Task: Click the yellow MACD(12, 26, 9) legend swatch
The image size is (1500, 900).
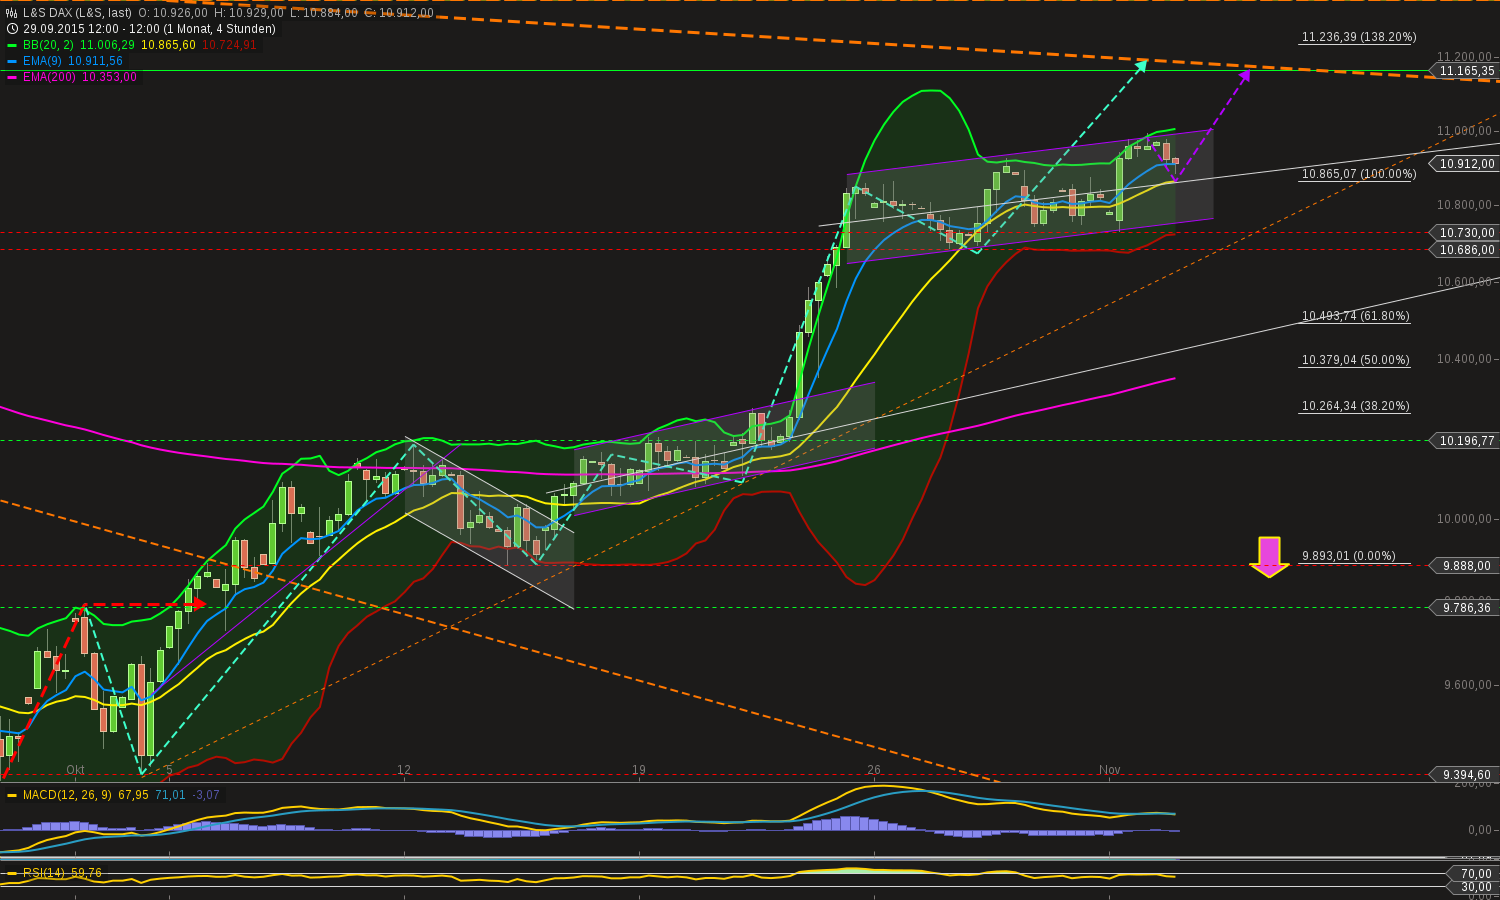Action: pos(12,795)
